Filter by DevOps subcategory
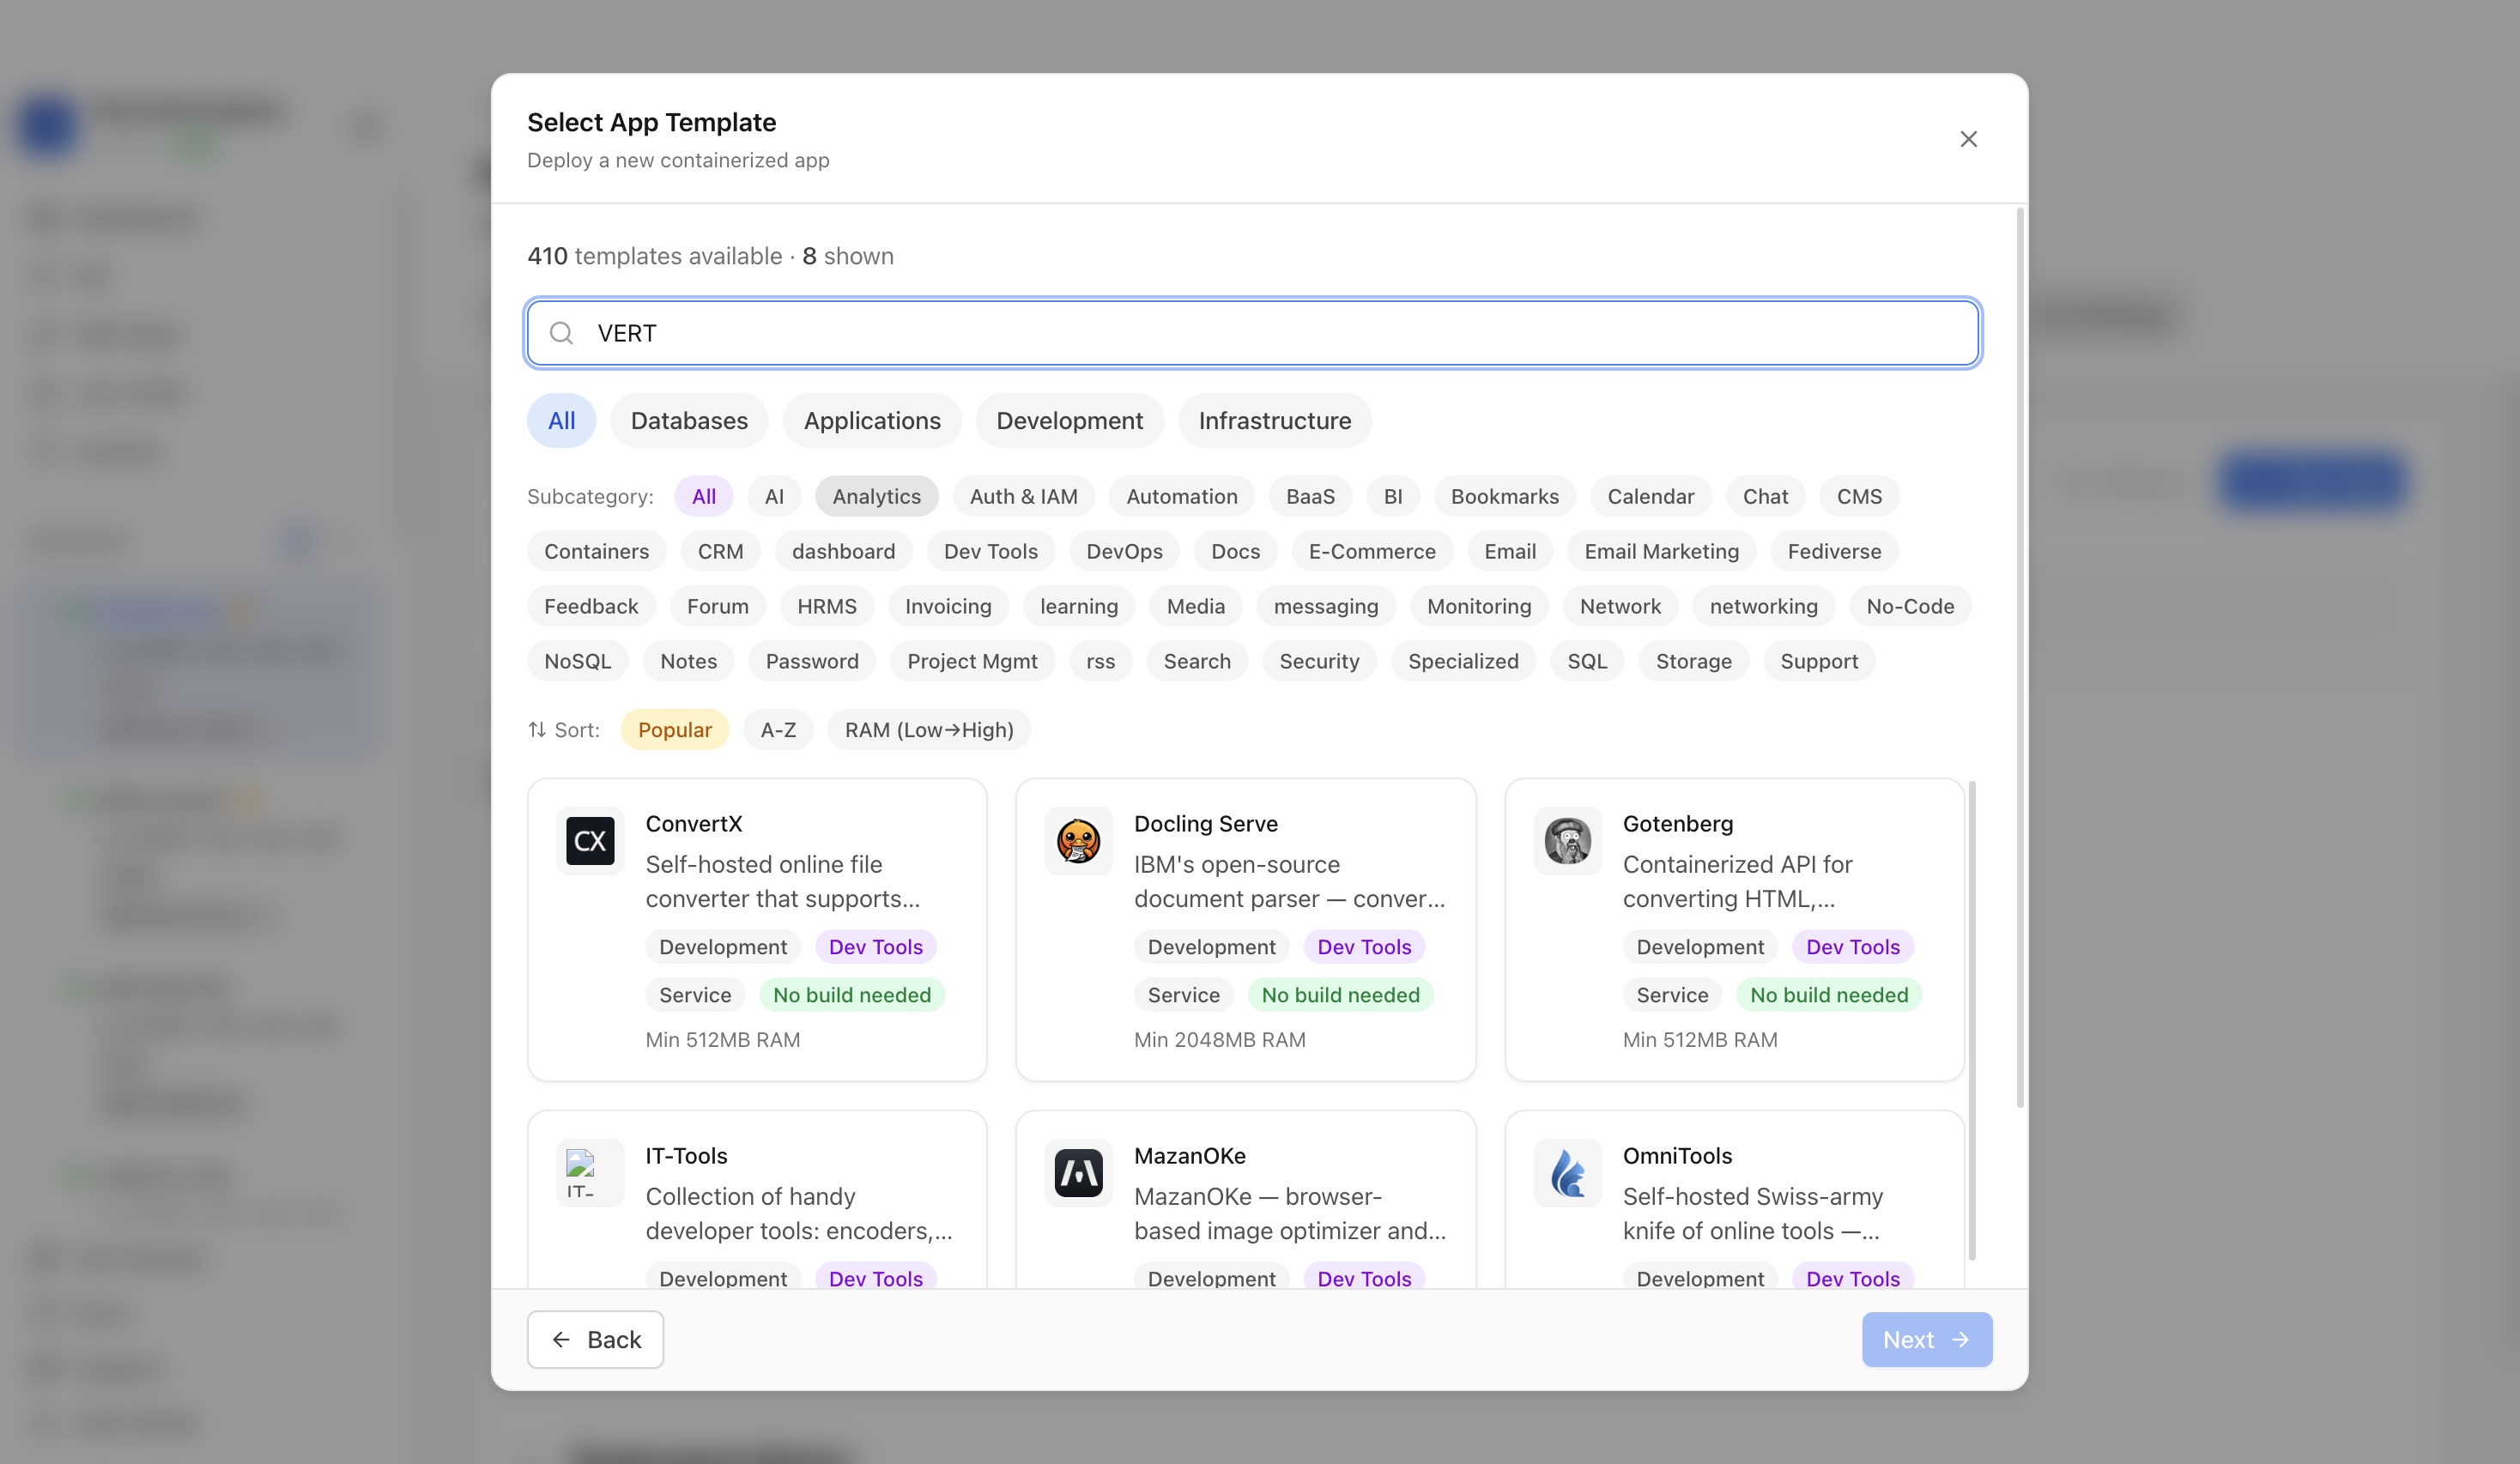Screen dimensions: 2520x1464 pos(1124,551)
